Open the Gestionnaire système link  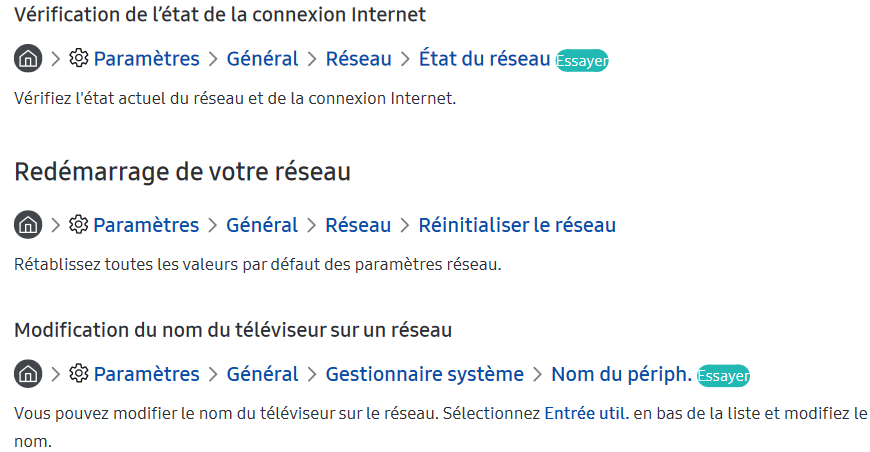pos(424,374)
